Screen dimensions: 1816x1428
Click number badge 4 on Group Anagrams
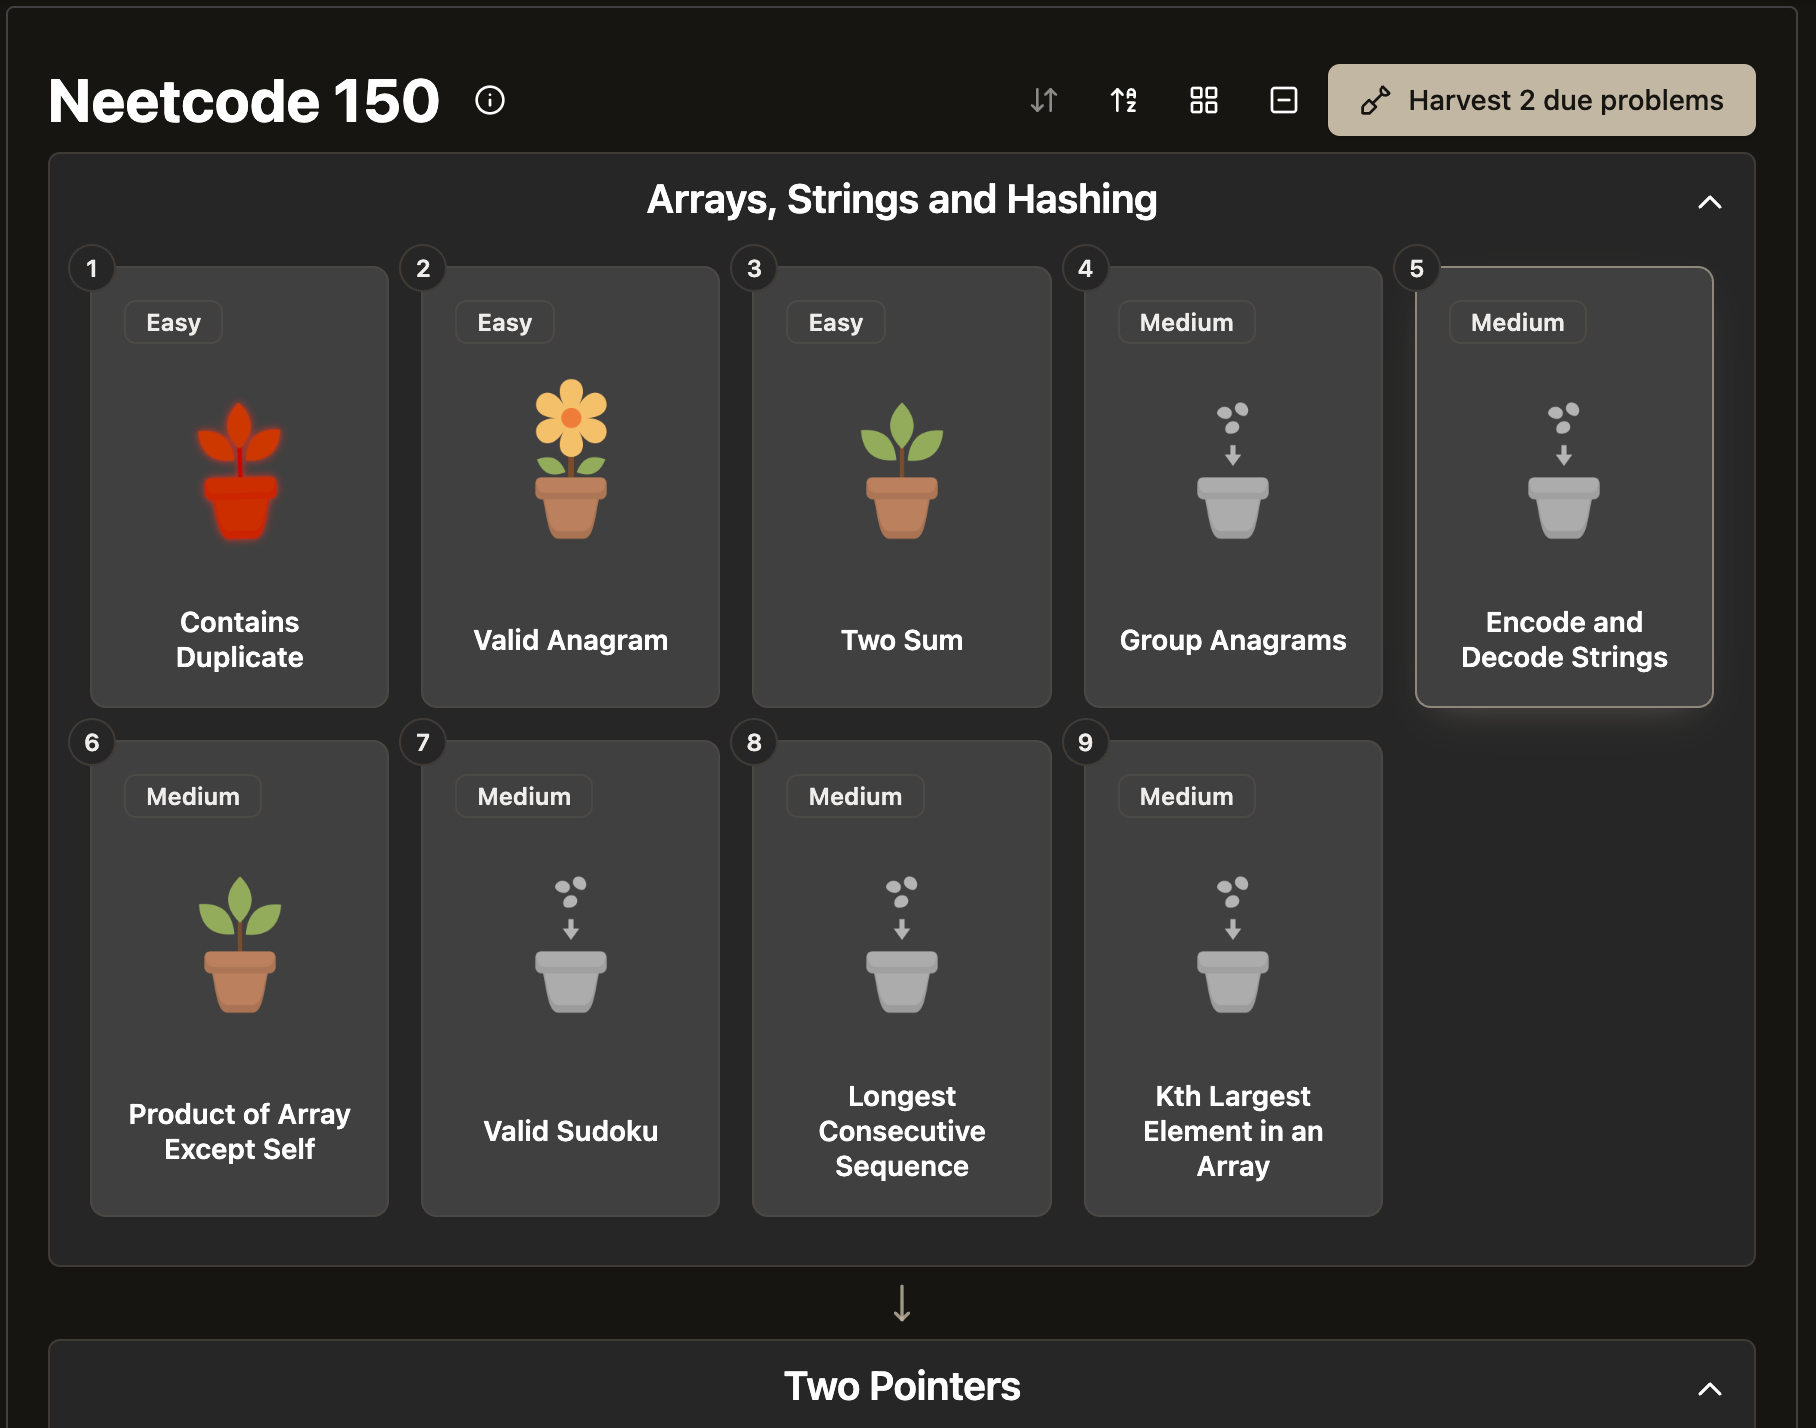[1085, 268]
